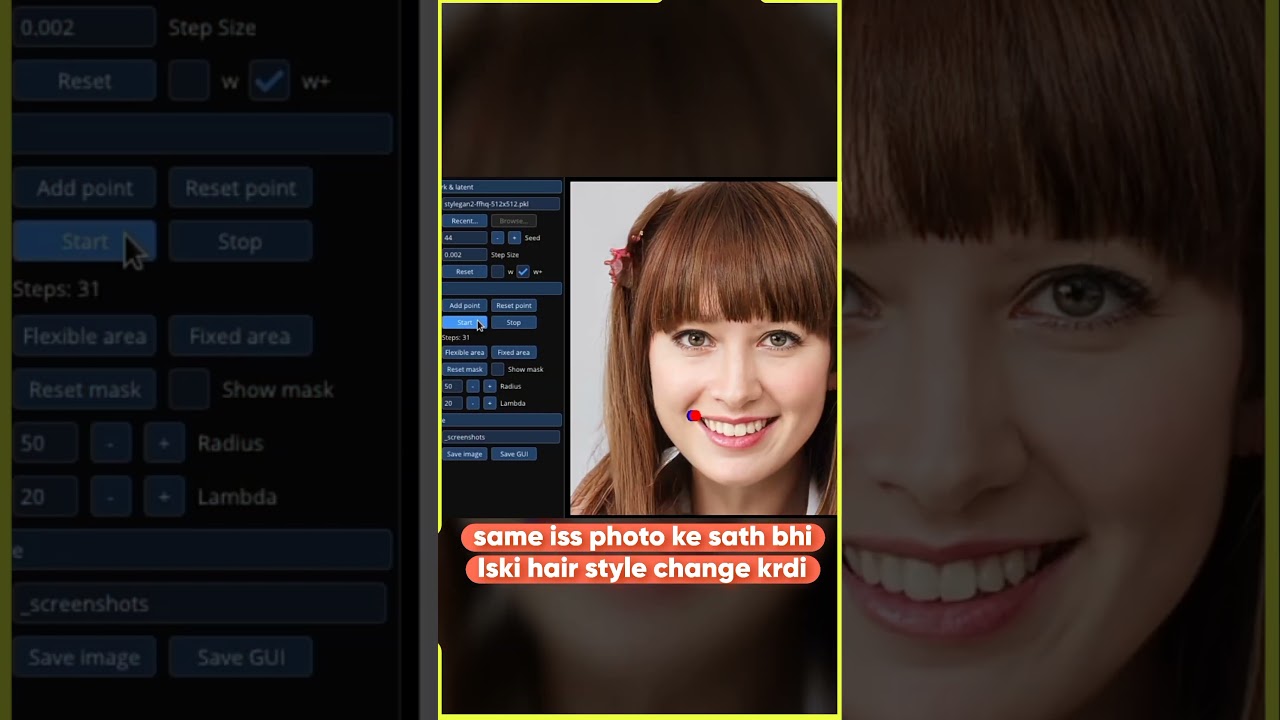The height and width of the screenshot is (720, 1280).
Task: Open the Recent... pickle list
Action: point(464,221)
